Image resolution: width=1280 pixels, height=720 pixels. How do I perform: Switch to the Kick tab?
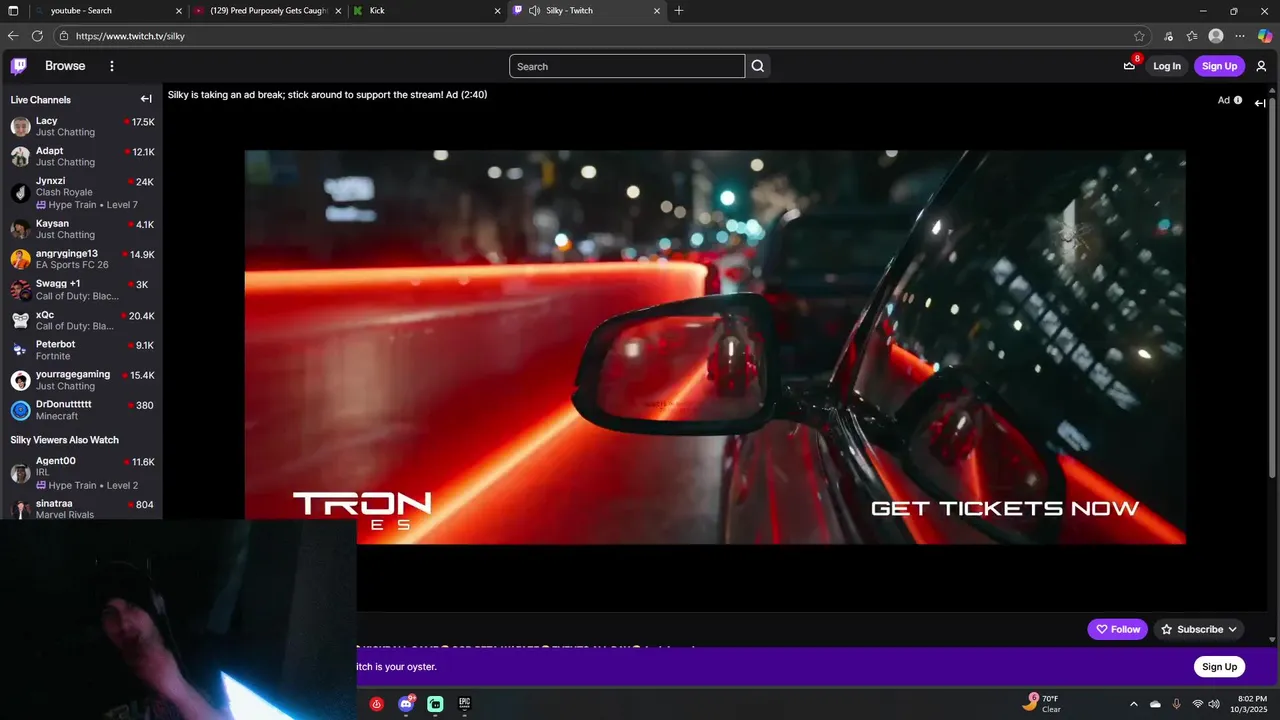(427, 10)
